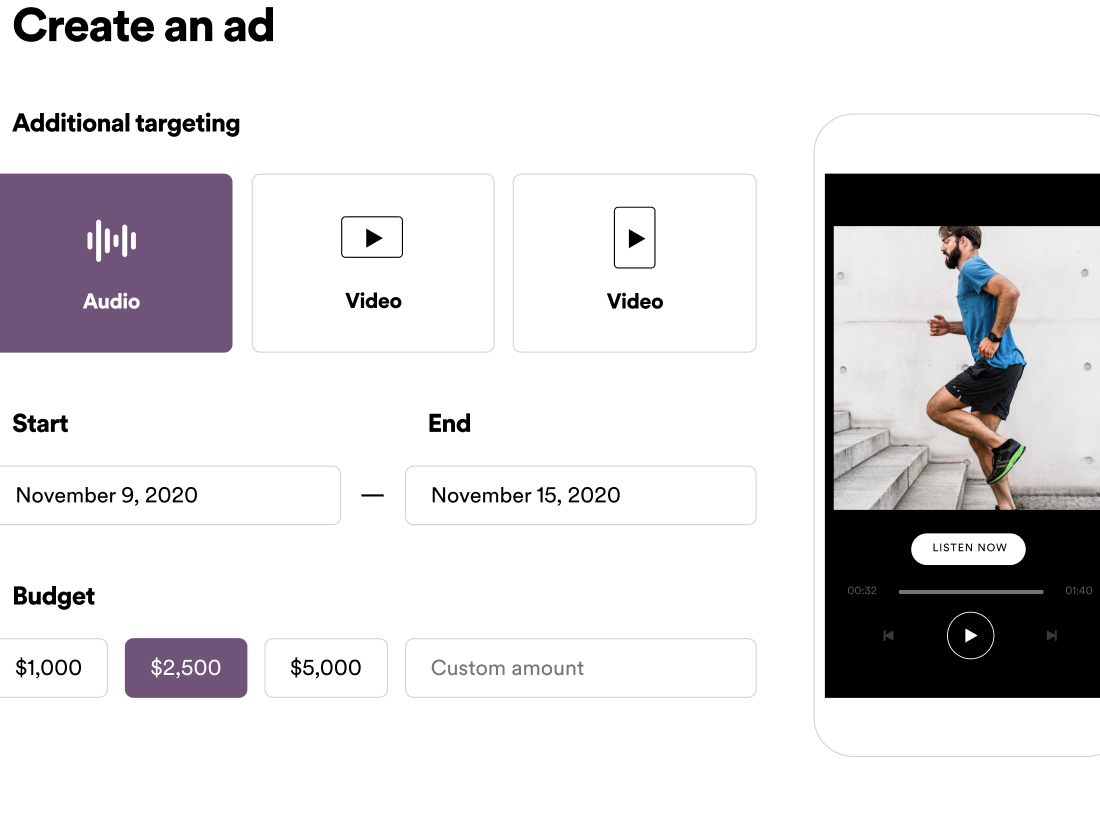Open the End date field
The width and height of the screenshot is (1100, 825).
(x=580, y=495)
